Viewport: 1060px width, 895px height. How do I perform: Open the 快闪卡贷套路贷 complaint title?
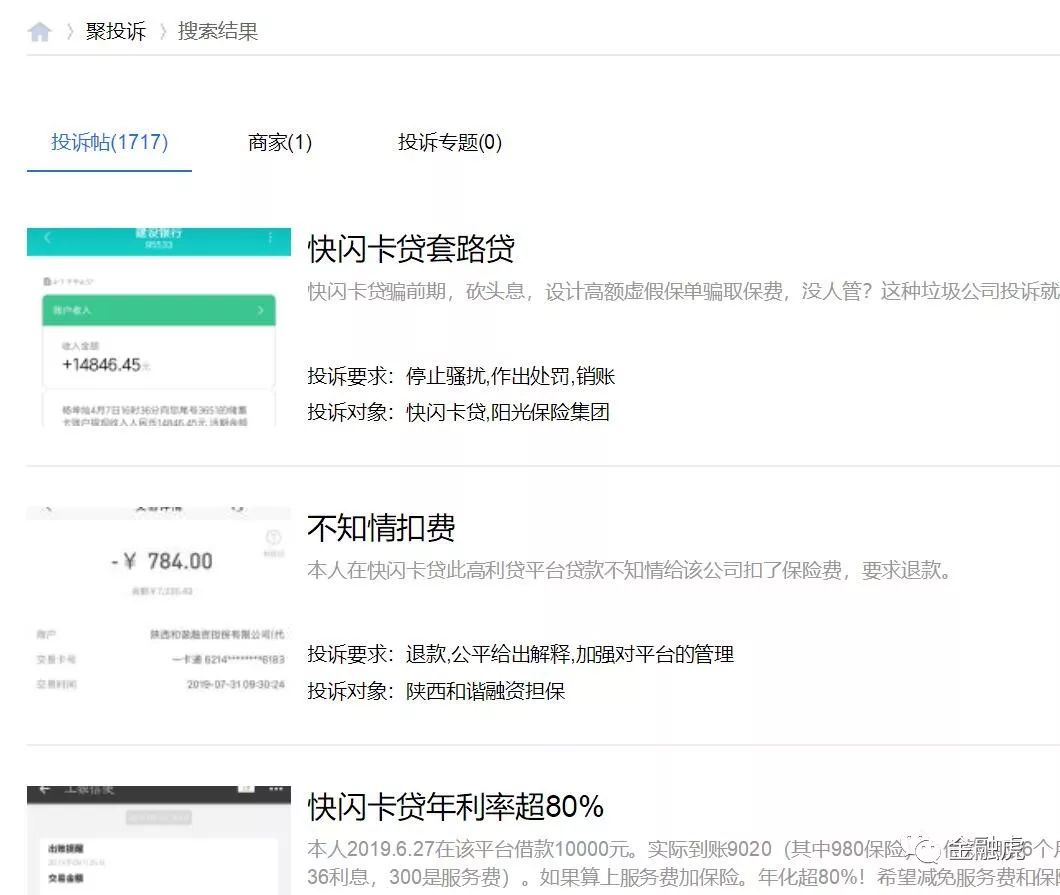(411, 248)
